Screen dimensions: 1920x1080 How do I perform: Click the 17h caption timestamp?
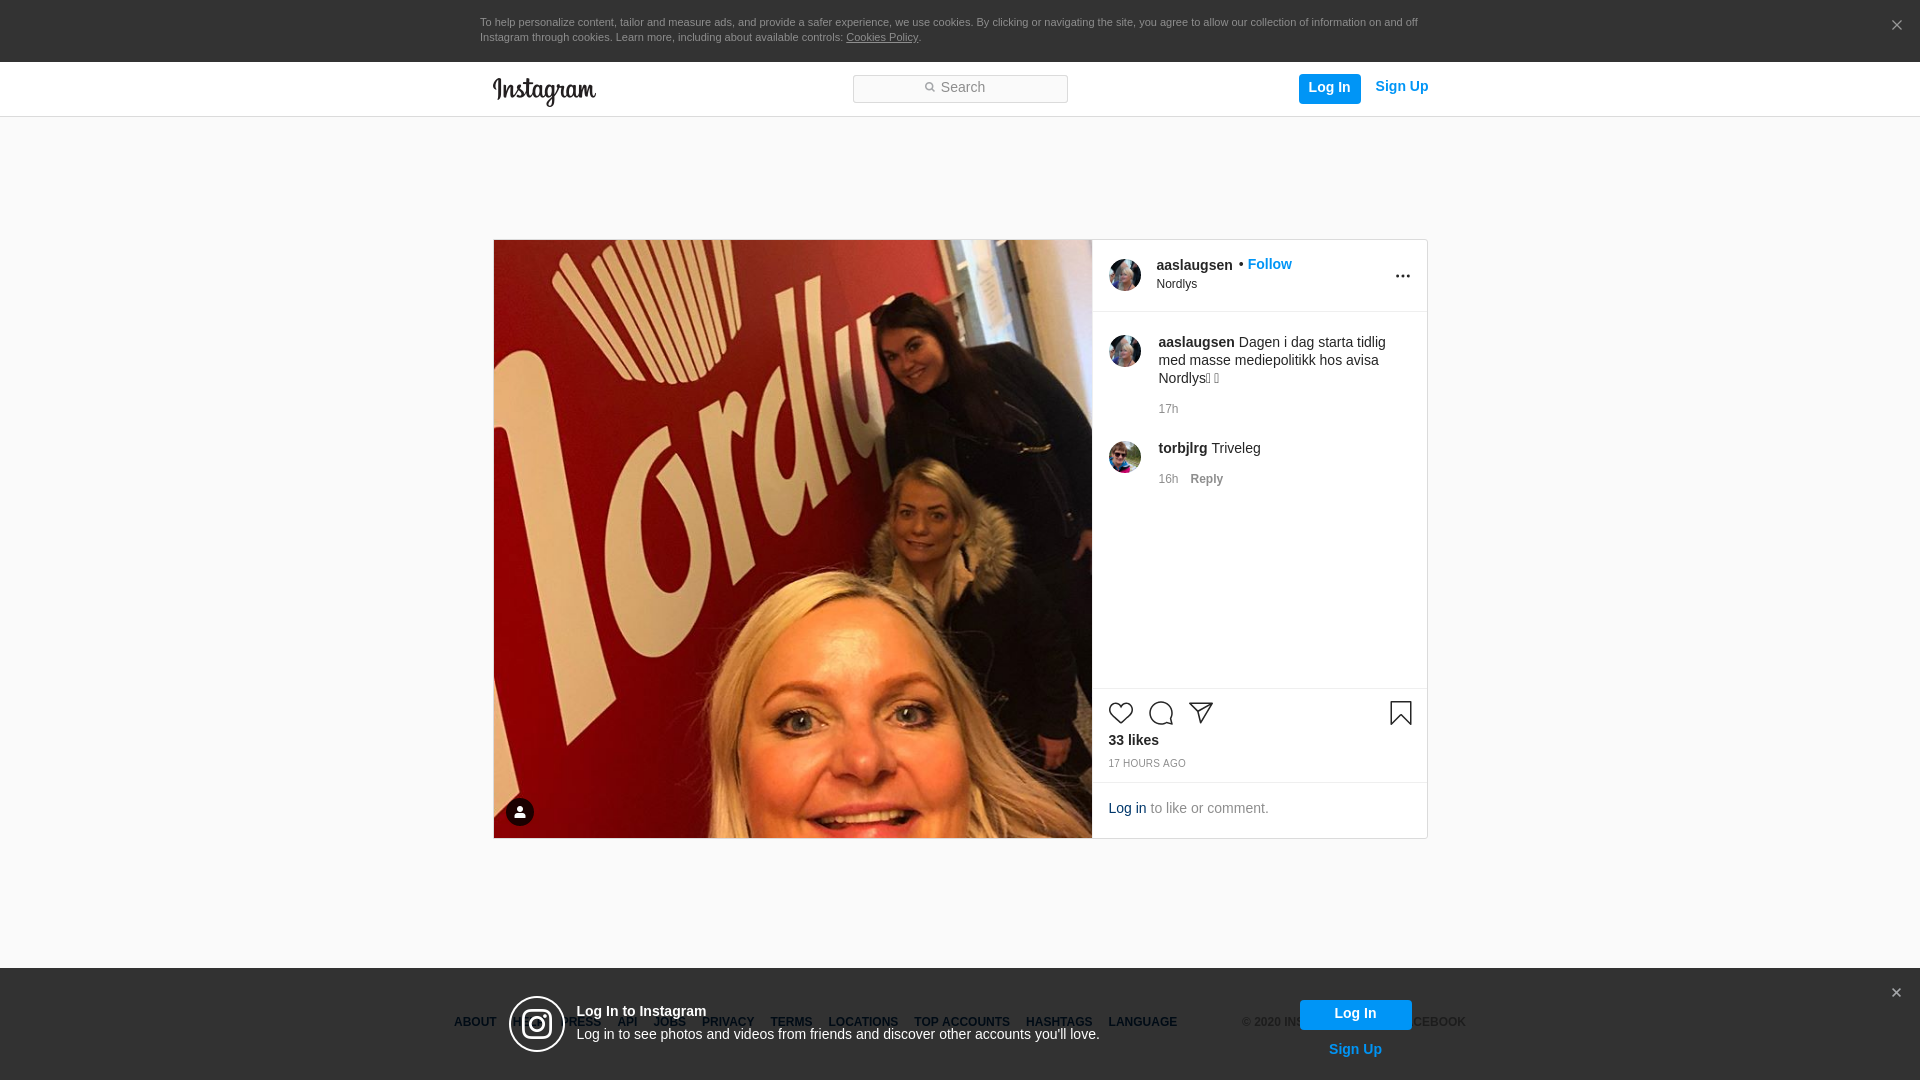pyautogui.click(x=1168, y=409)
